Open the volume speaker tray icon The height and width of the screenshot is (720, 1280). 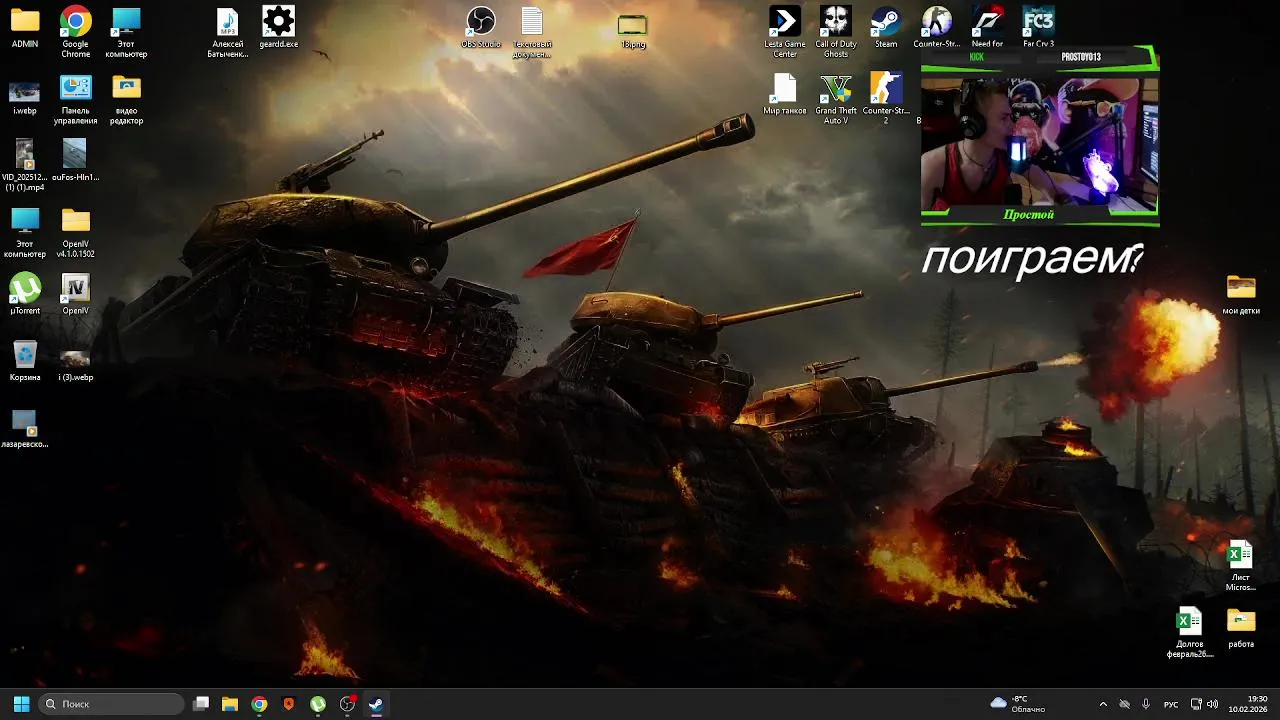[x=1213, y=704]
